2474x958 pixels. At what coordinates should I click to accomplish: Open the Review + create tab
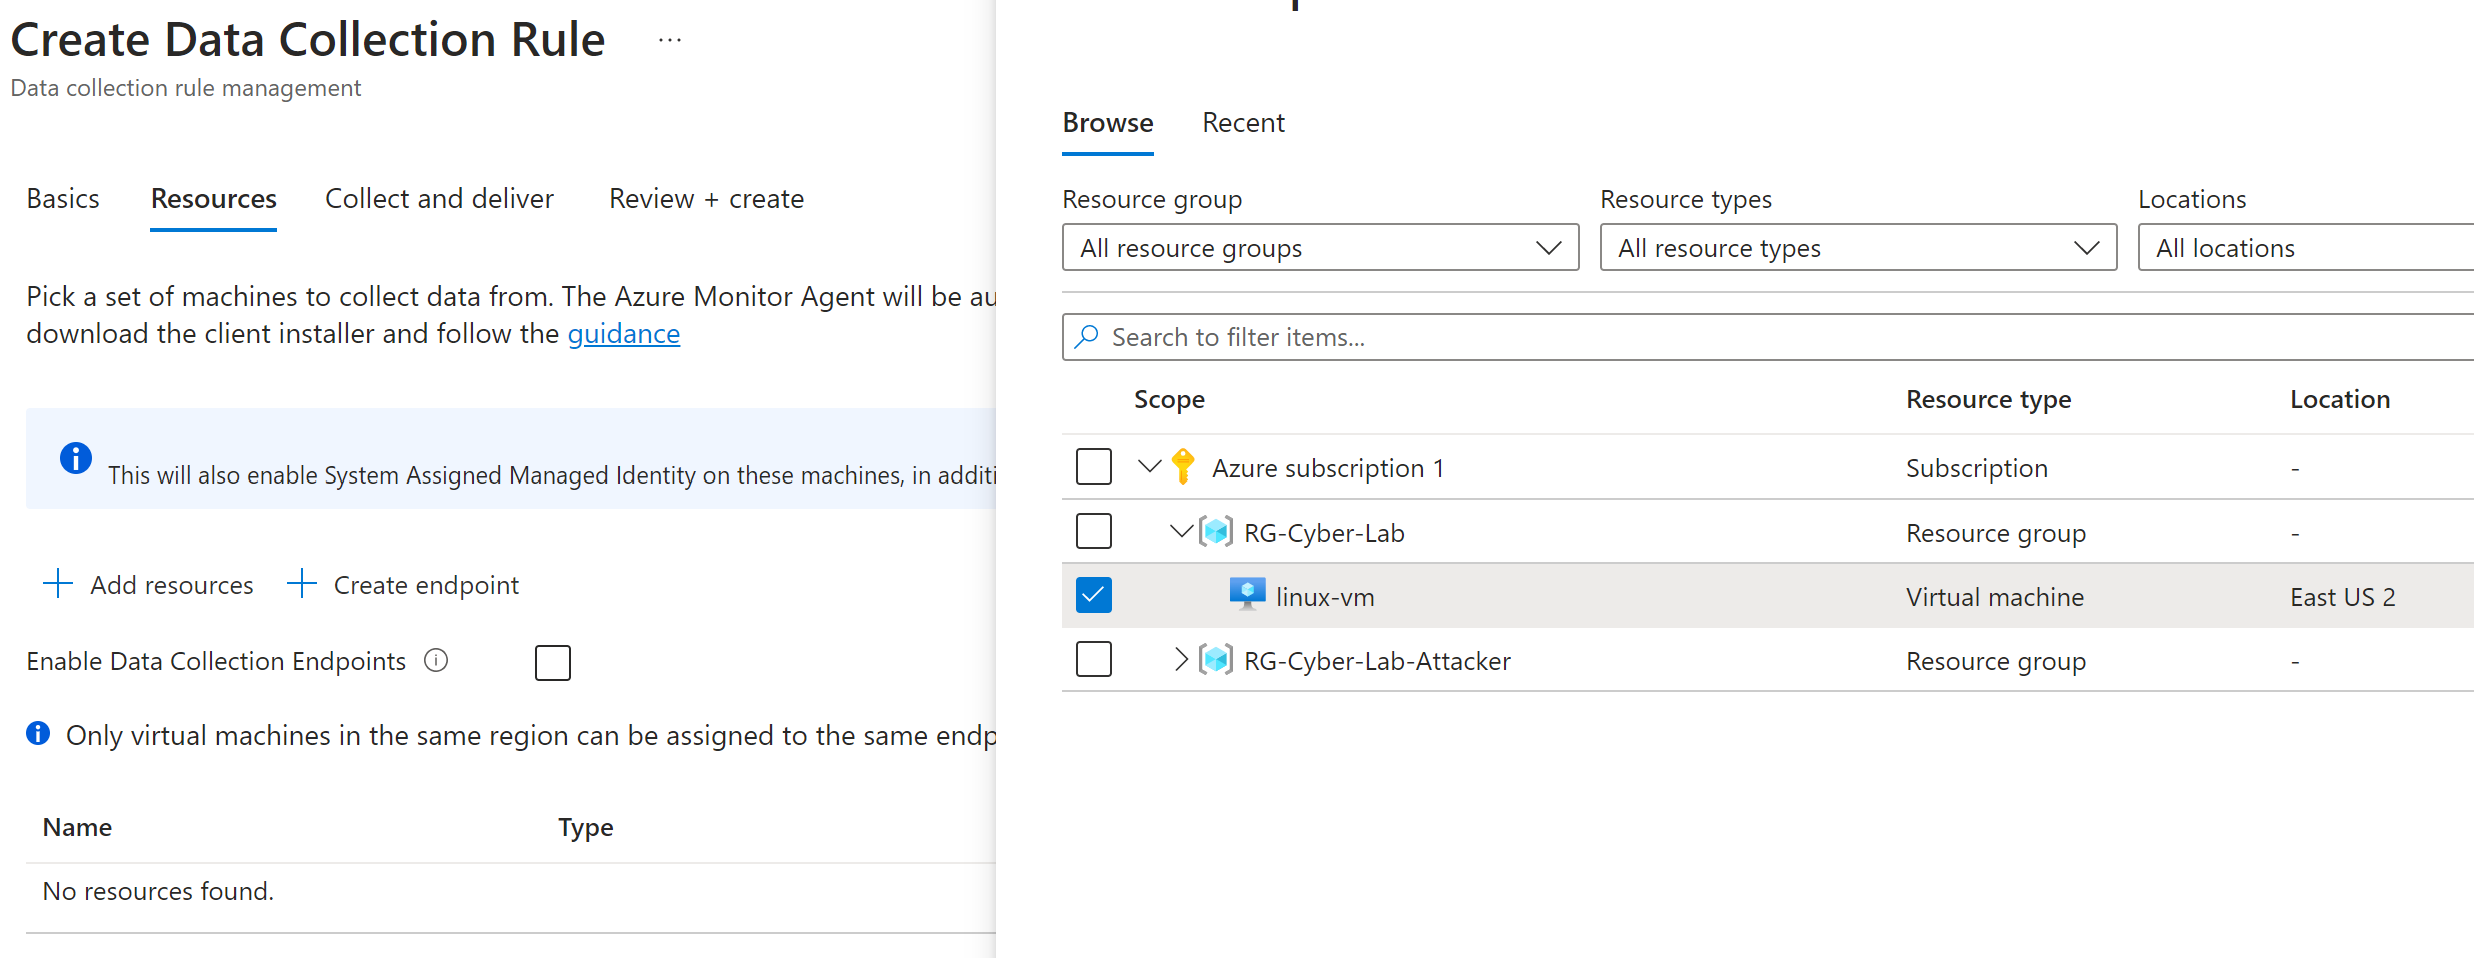[x=706, y=199]
